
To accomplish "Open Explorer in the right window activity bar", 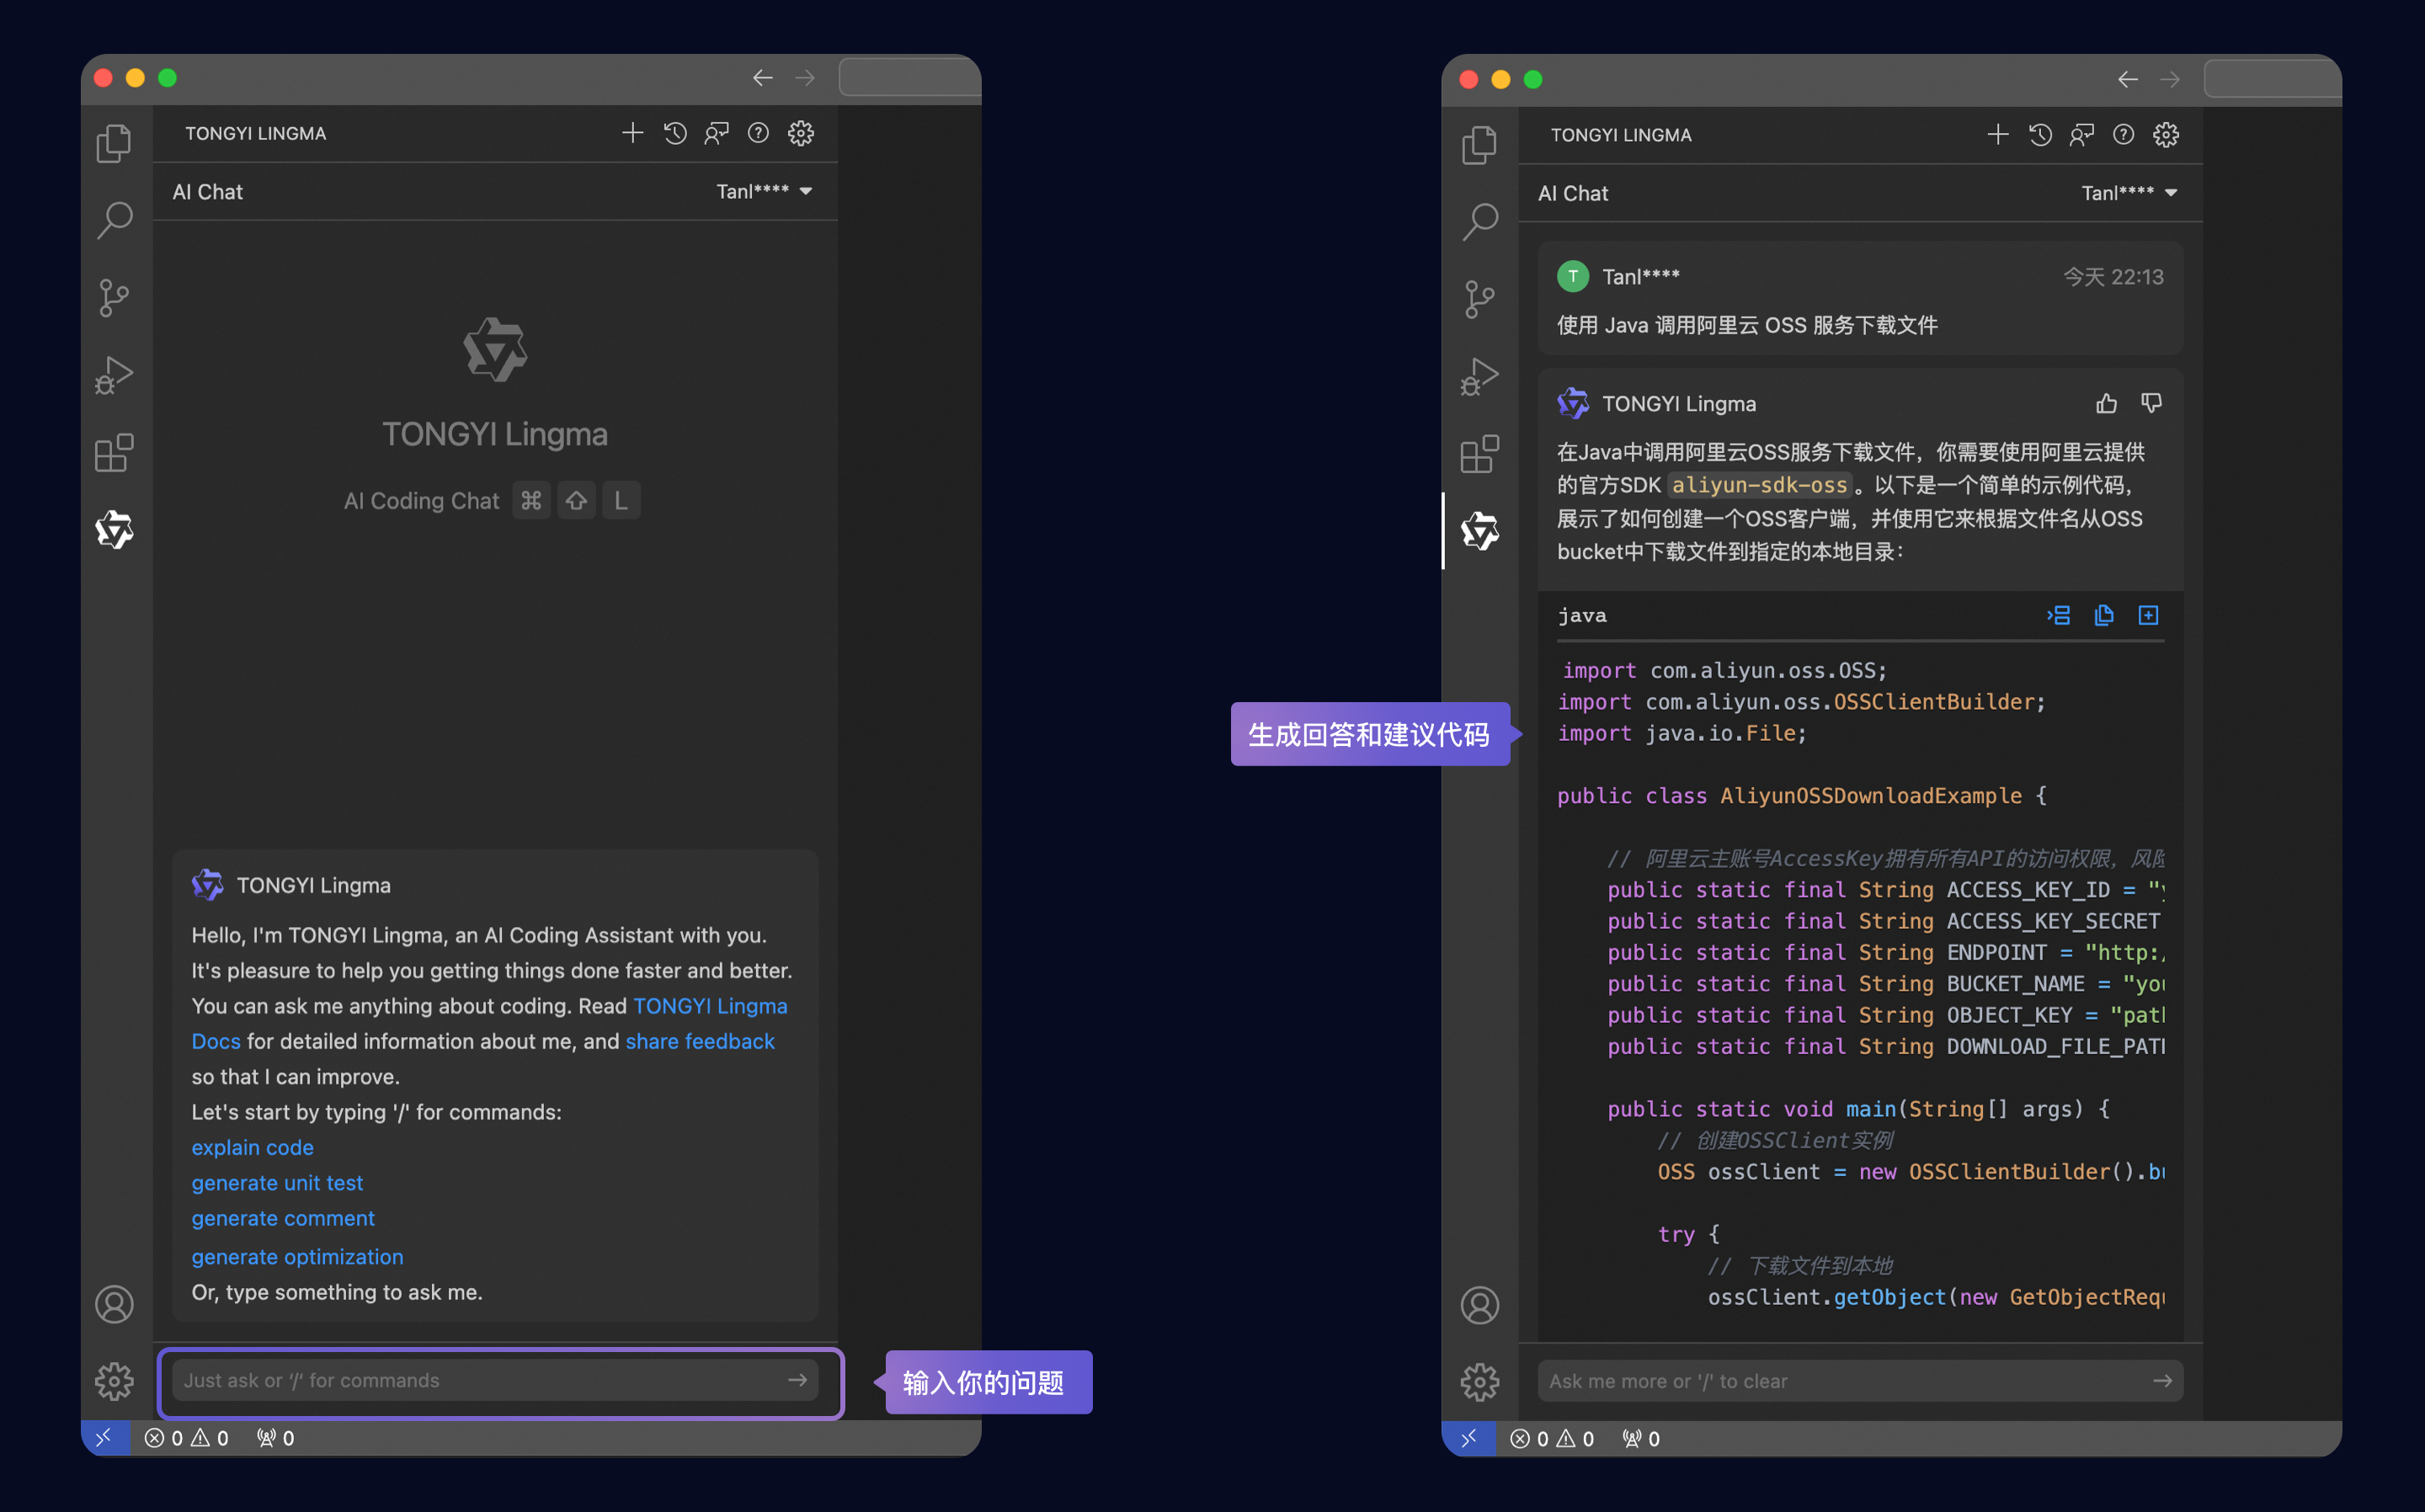I will point(1479,145).
